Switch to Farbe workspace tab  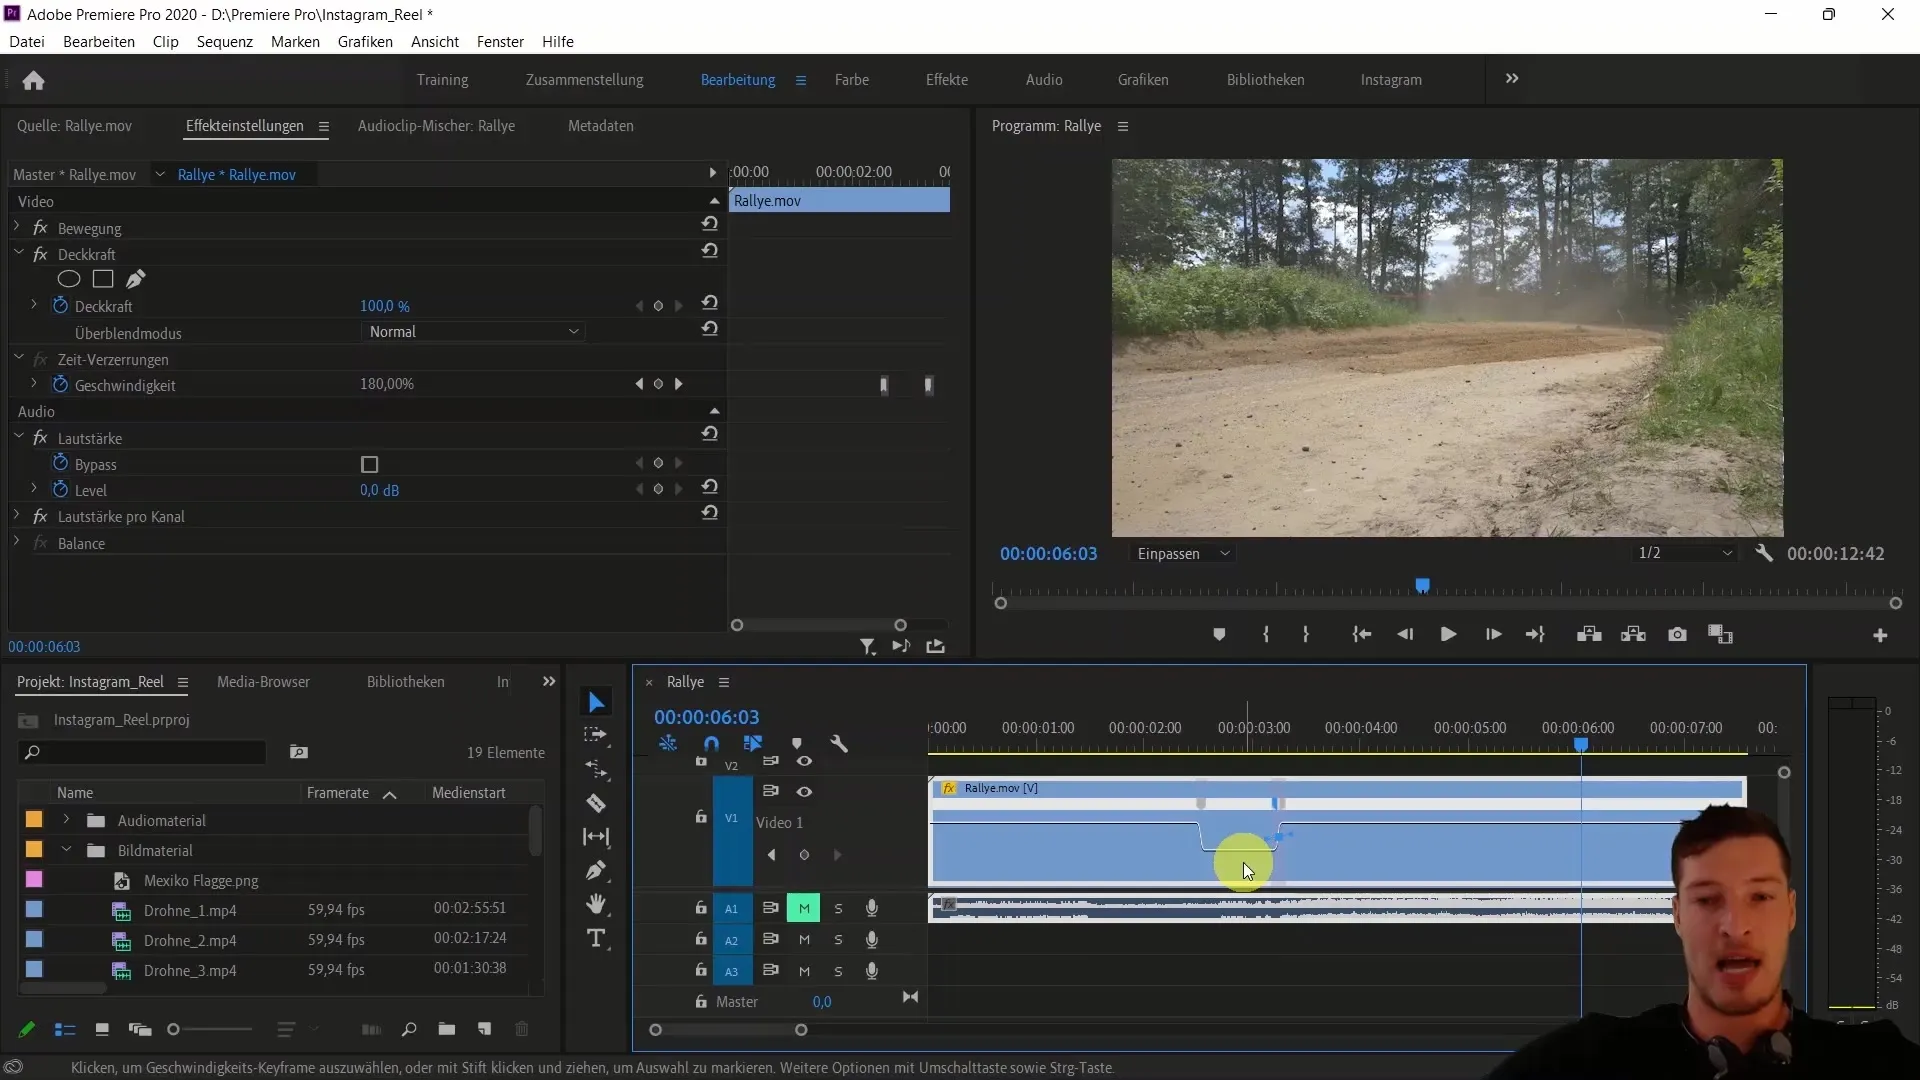point(852,79)
